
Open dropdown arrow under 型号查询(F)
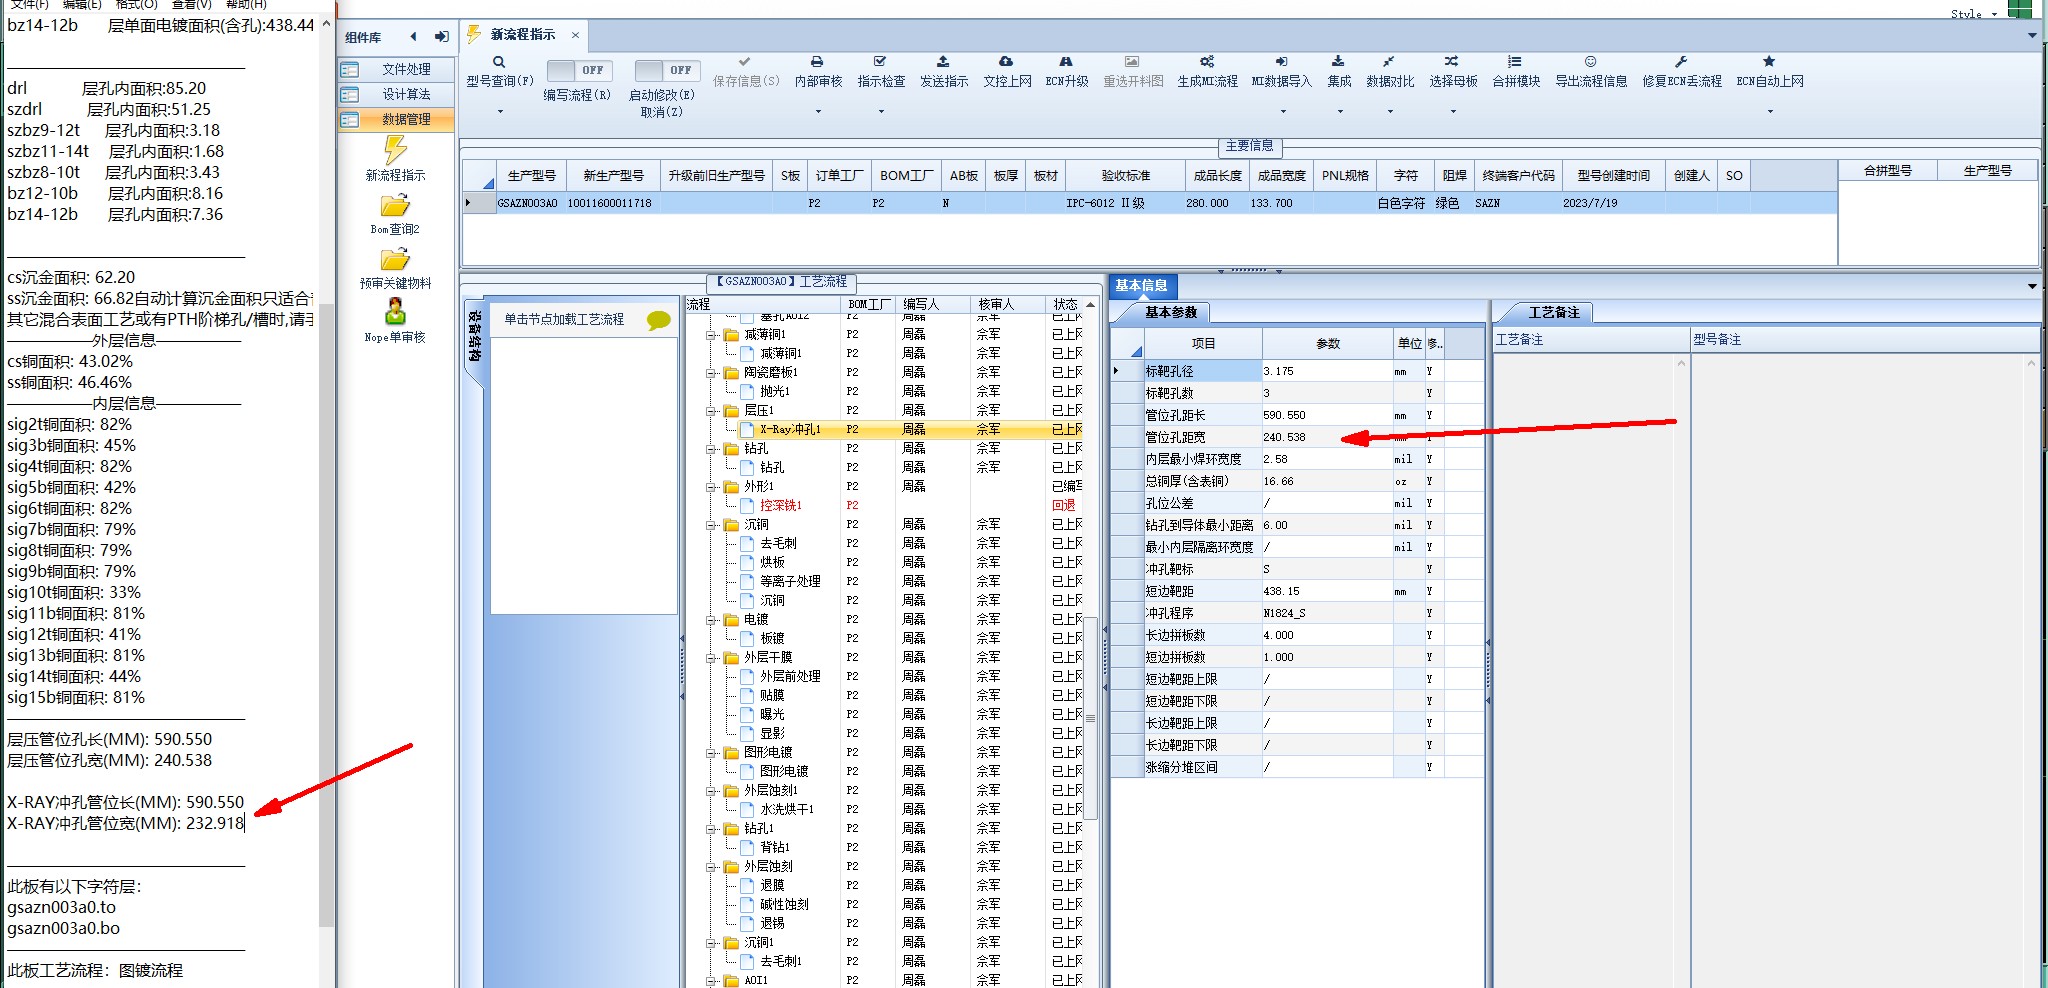coord(500,111)
